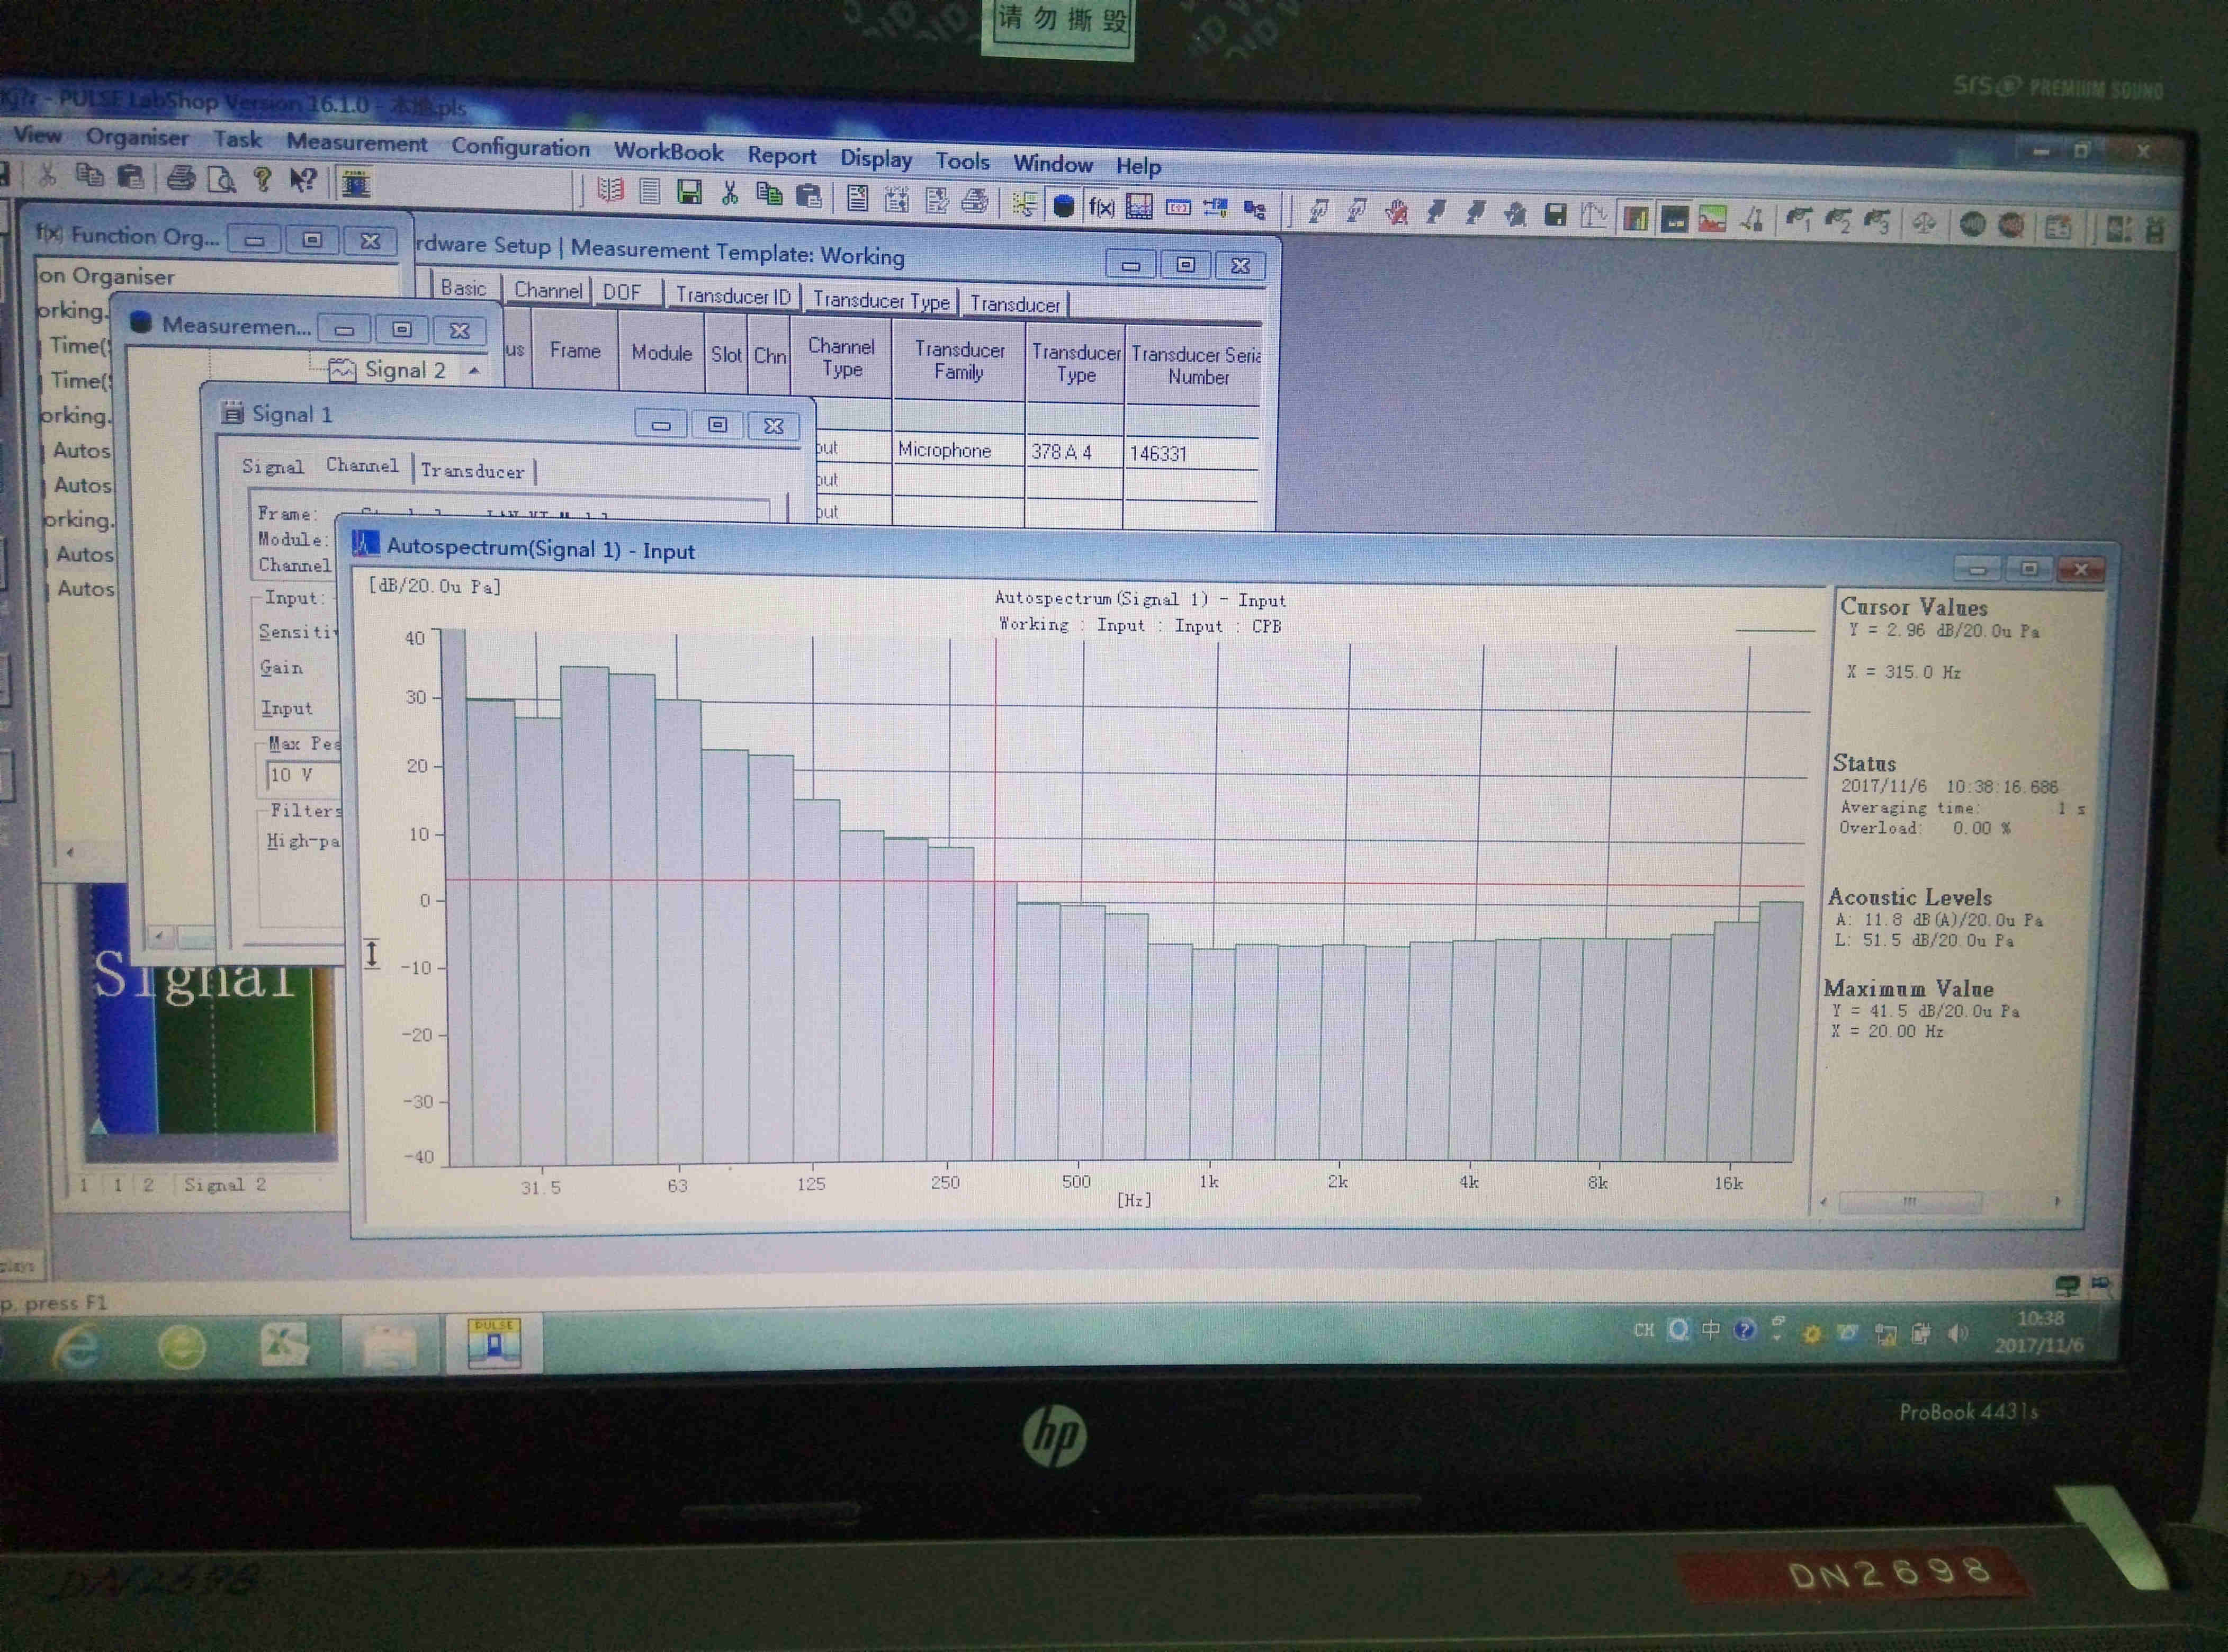
Task: Click the Signal 2 tab below the signal thumbnail
Action: tap(224, 1184)
